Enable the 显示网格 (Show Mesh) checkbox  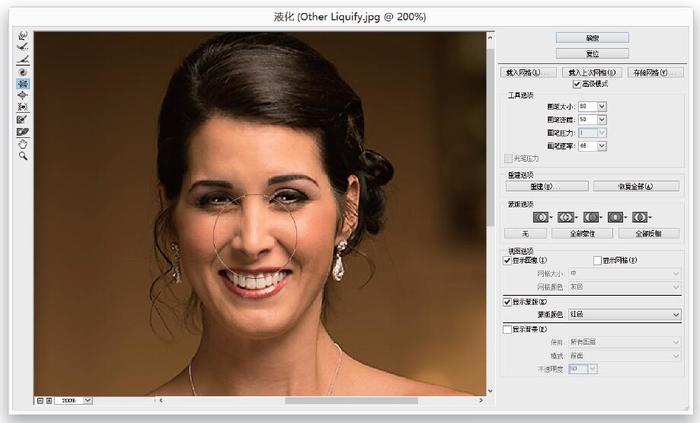click(597, 260)
